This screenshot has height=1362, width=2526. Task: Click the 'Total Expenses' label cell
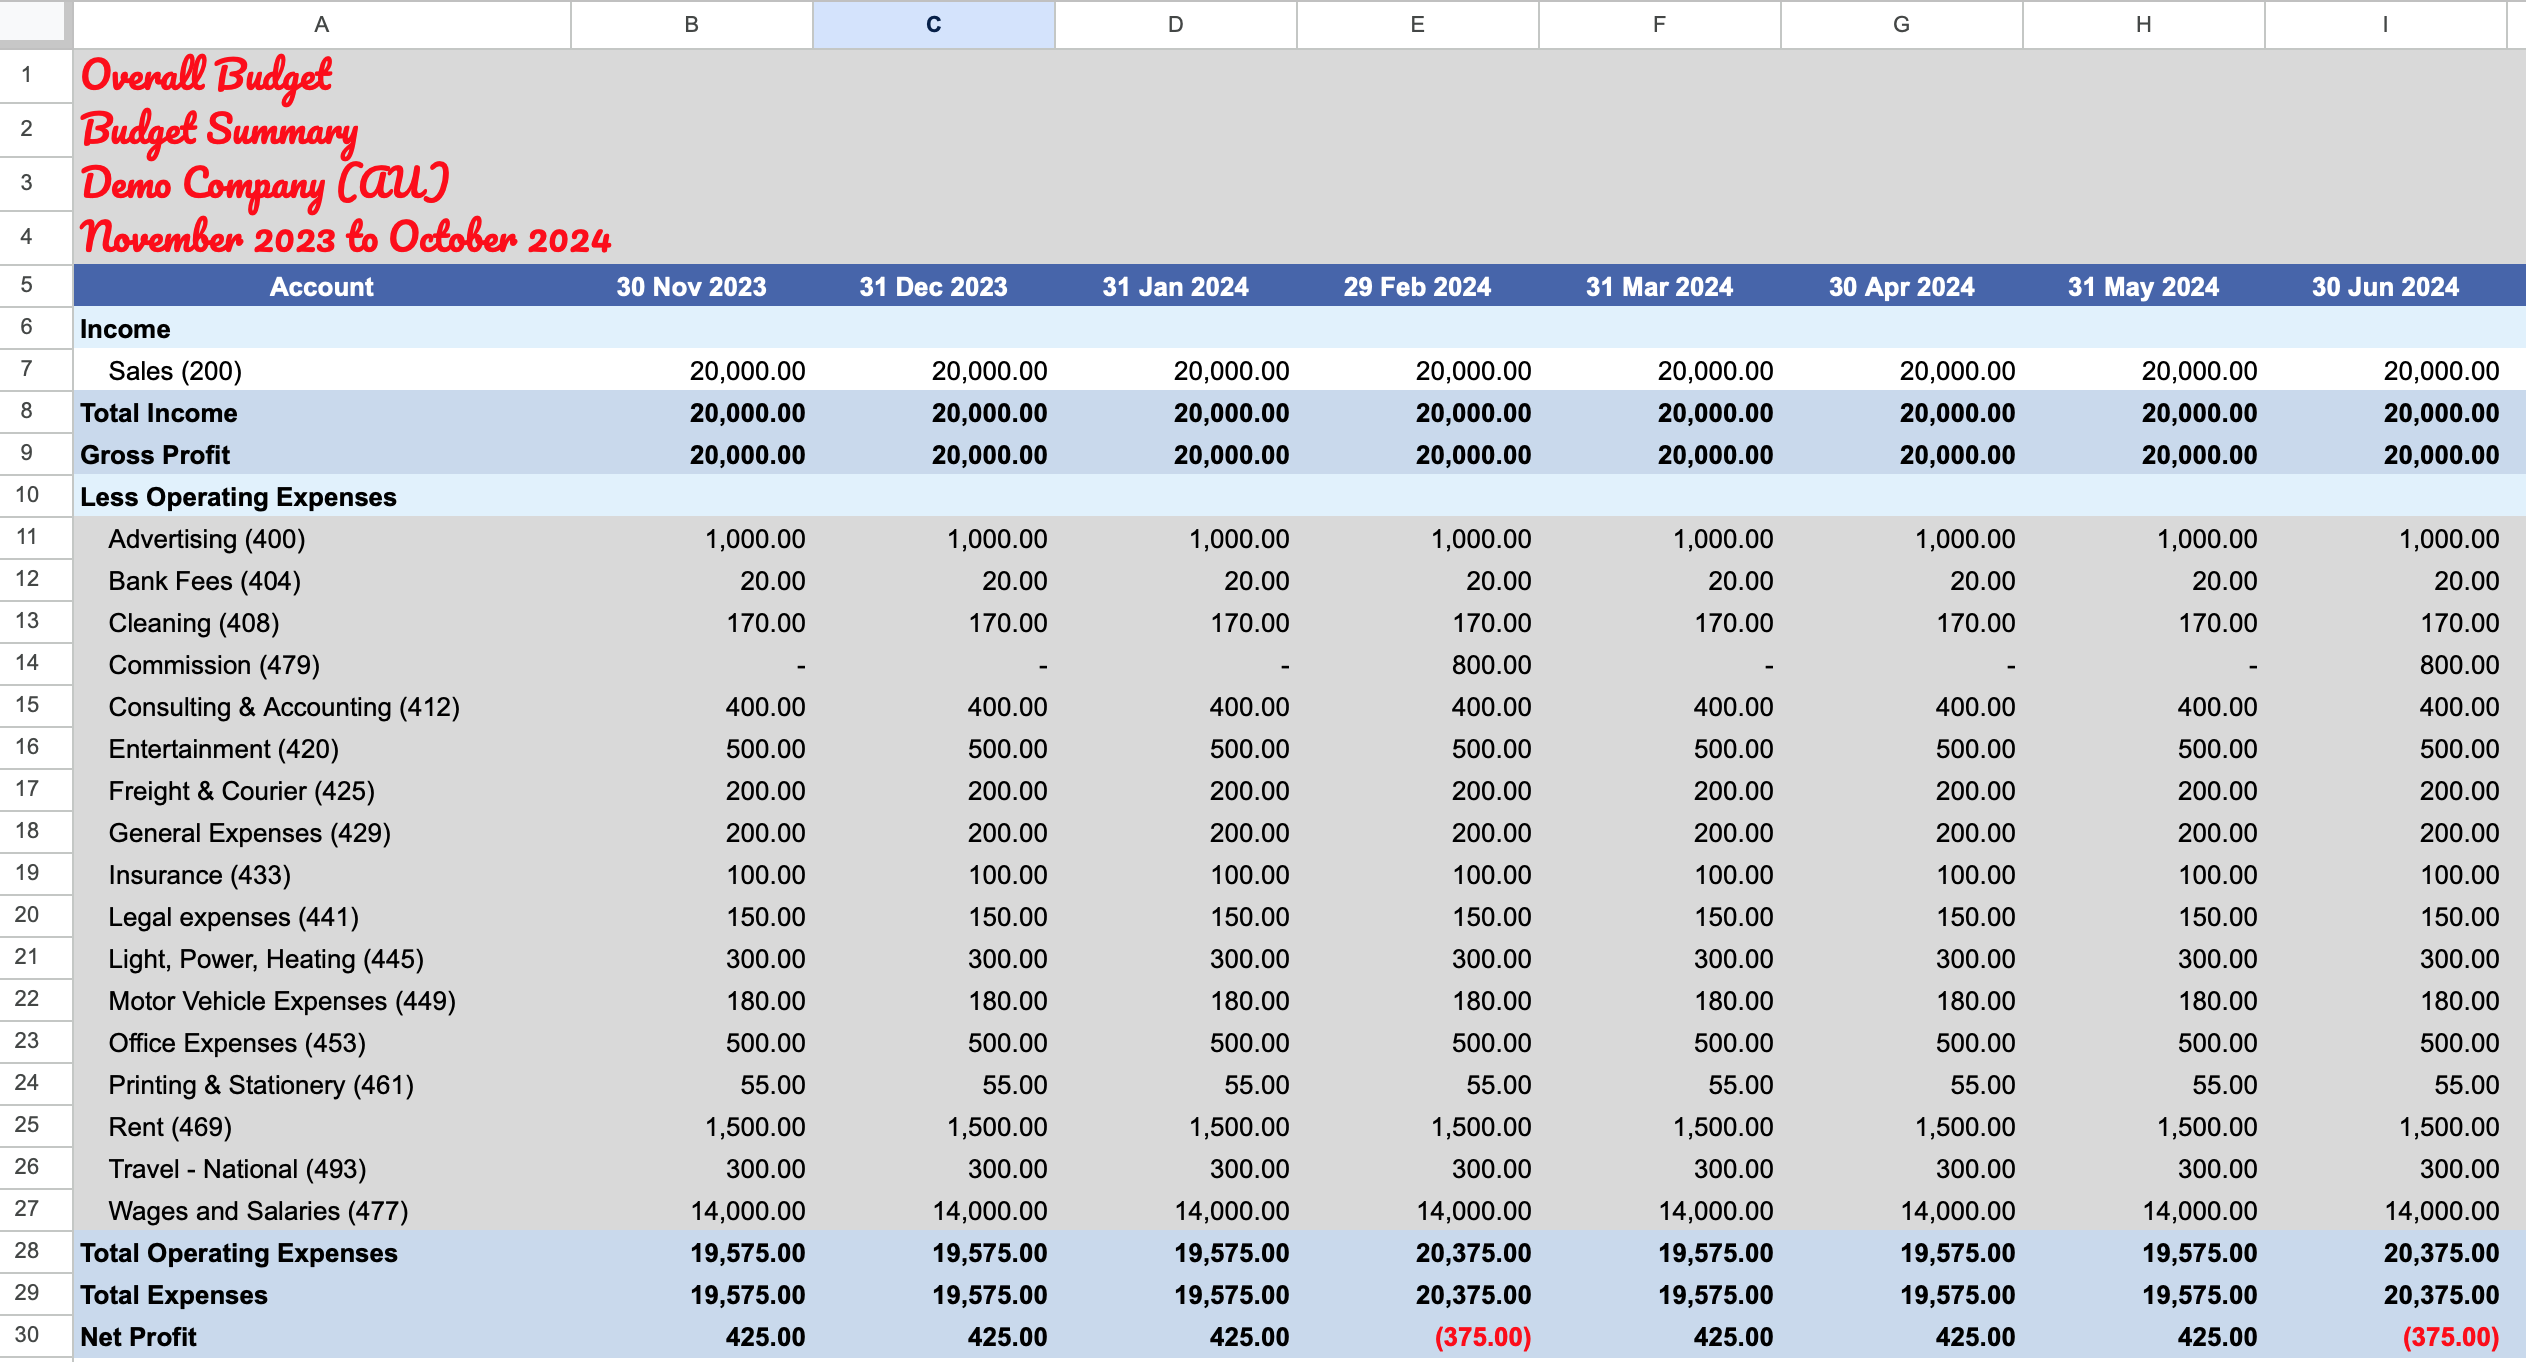[321, 1295]
